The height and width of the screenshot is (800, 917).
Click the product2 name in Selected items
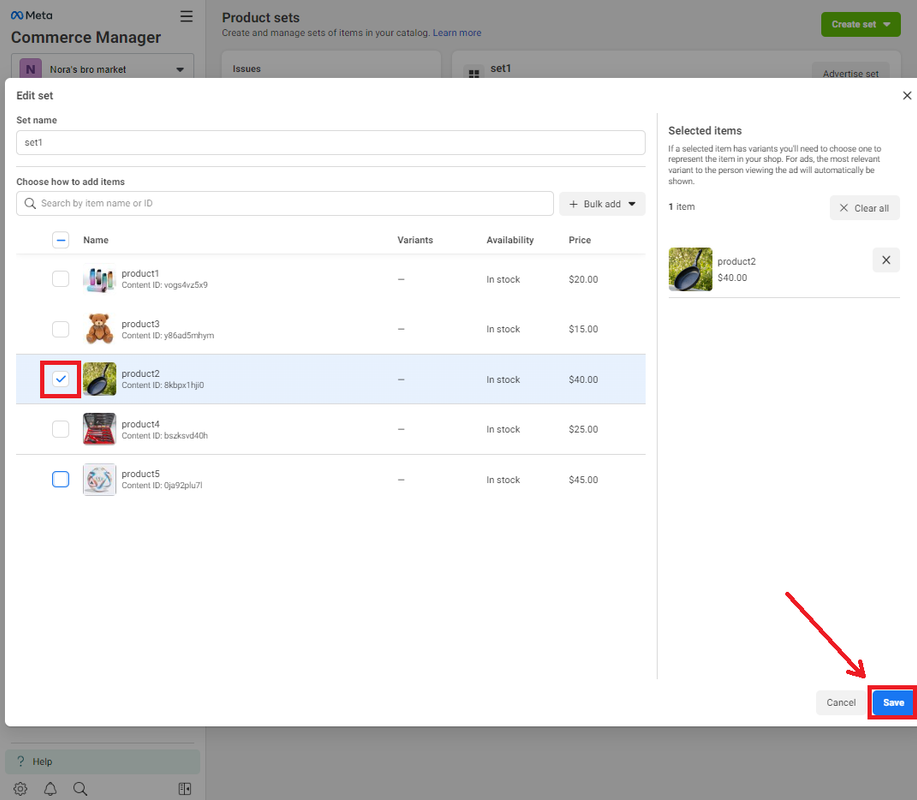(x=736, y=261)
